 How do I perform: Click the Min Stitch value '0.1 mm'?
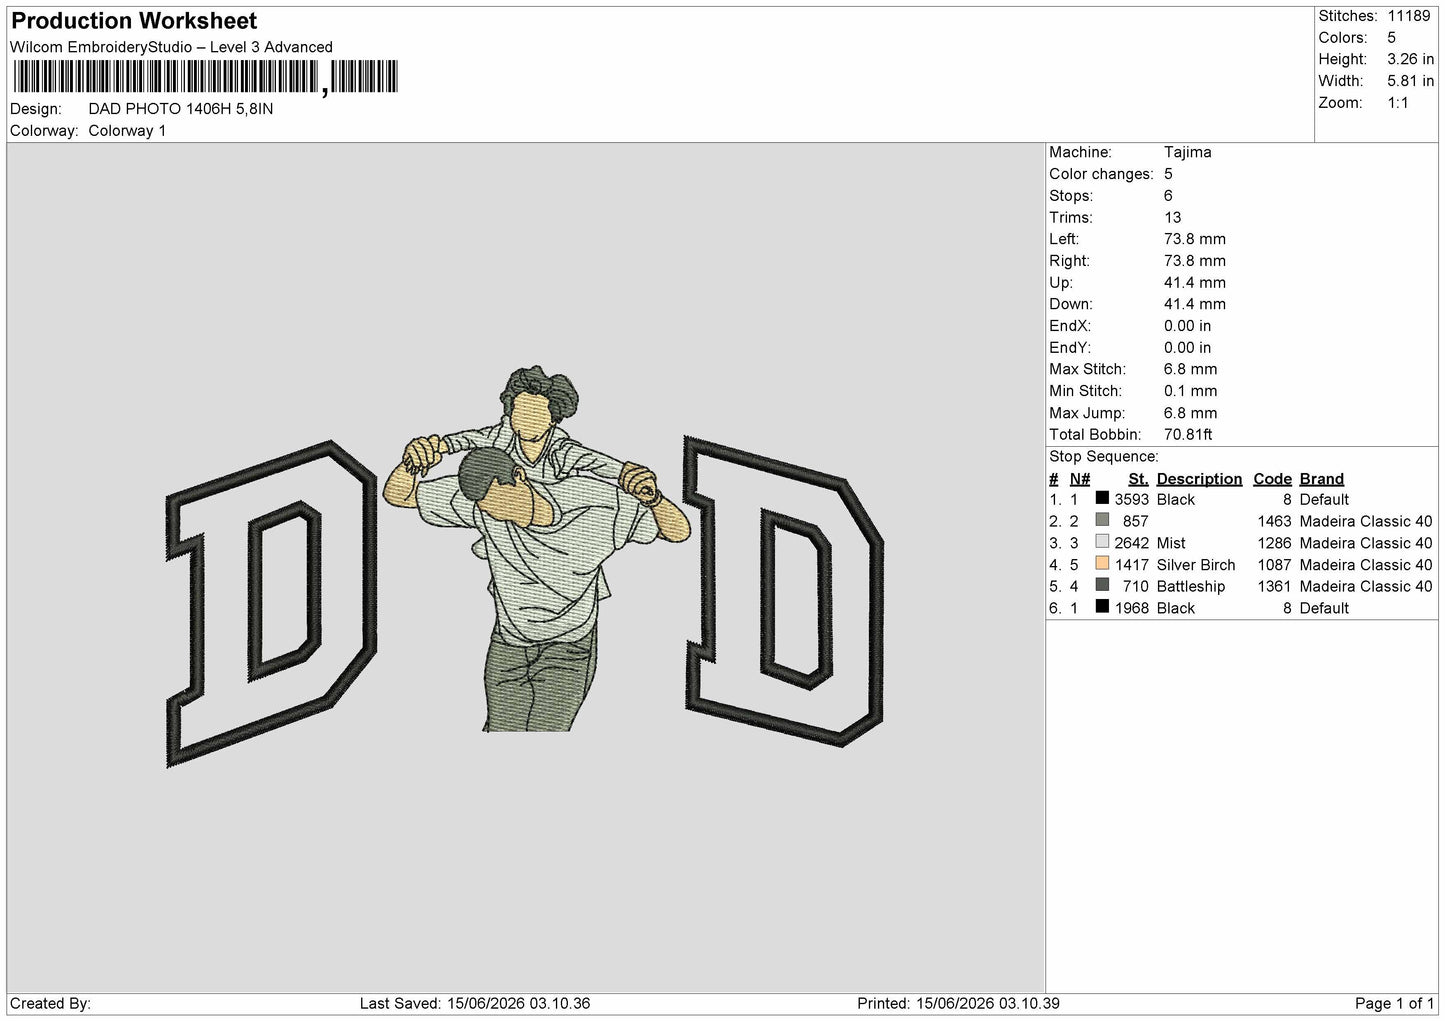1190,391
